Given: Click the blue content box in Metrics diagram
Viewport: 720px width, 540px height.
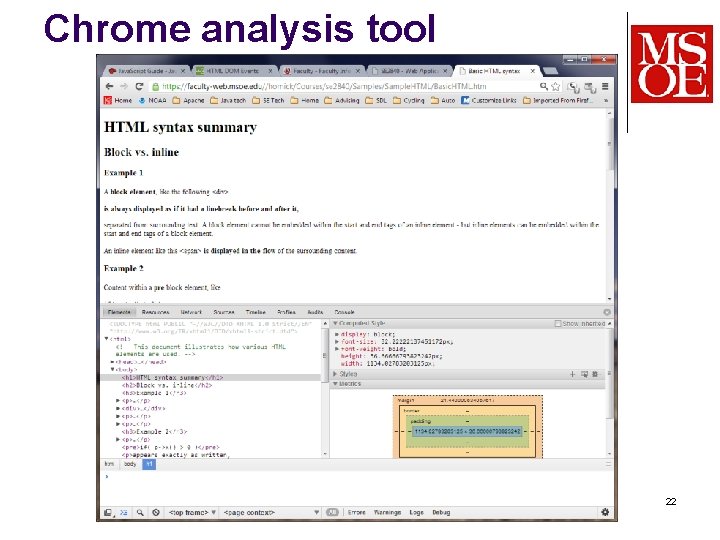Looking at the screenshot, I should pos(467,432).
